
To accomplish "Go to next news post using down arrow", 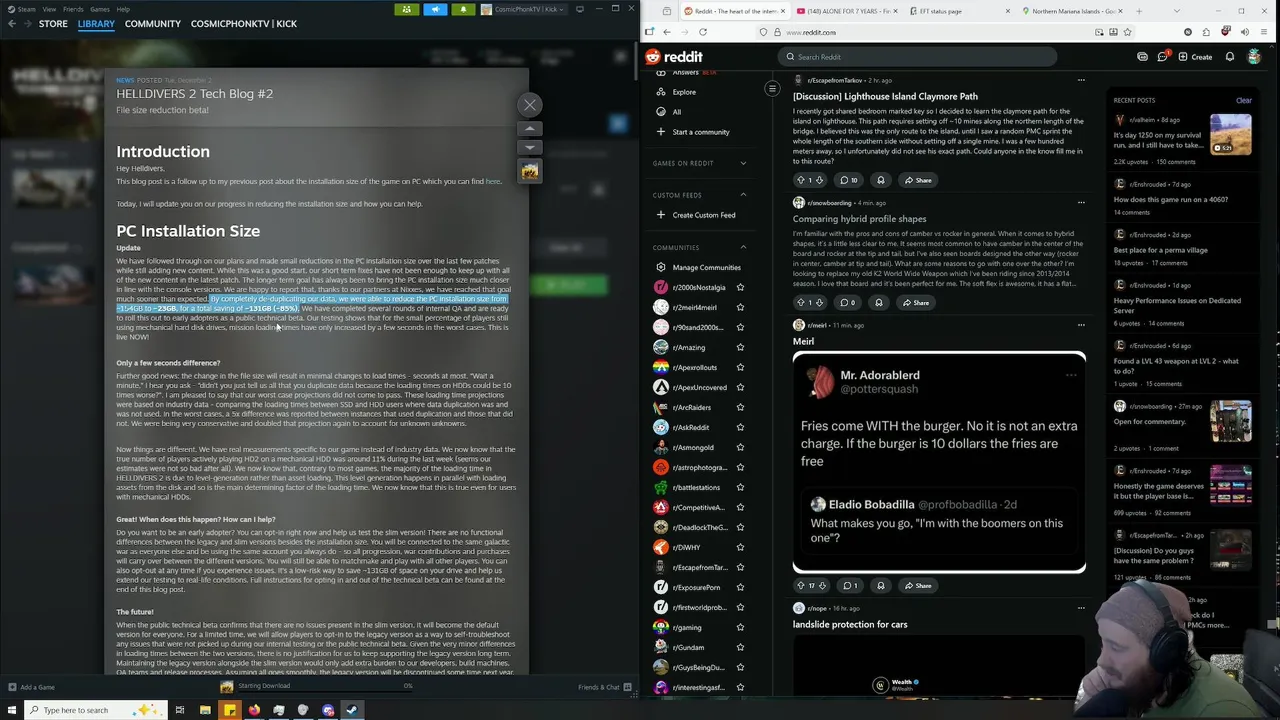I will (530, 148).
